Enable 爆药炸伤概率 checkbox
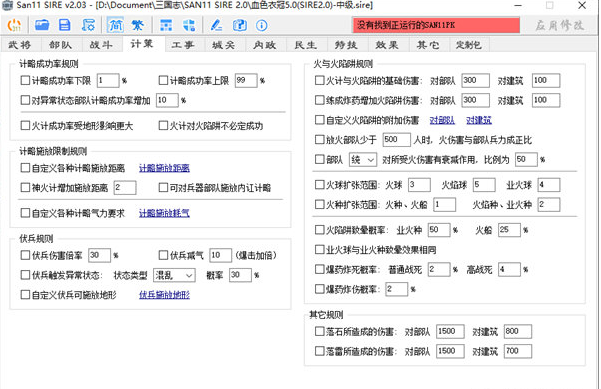Screen dimensions: 601x389 (x=319, y=289)
